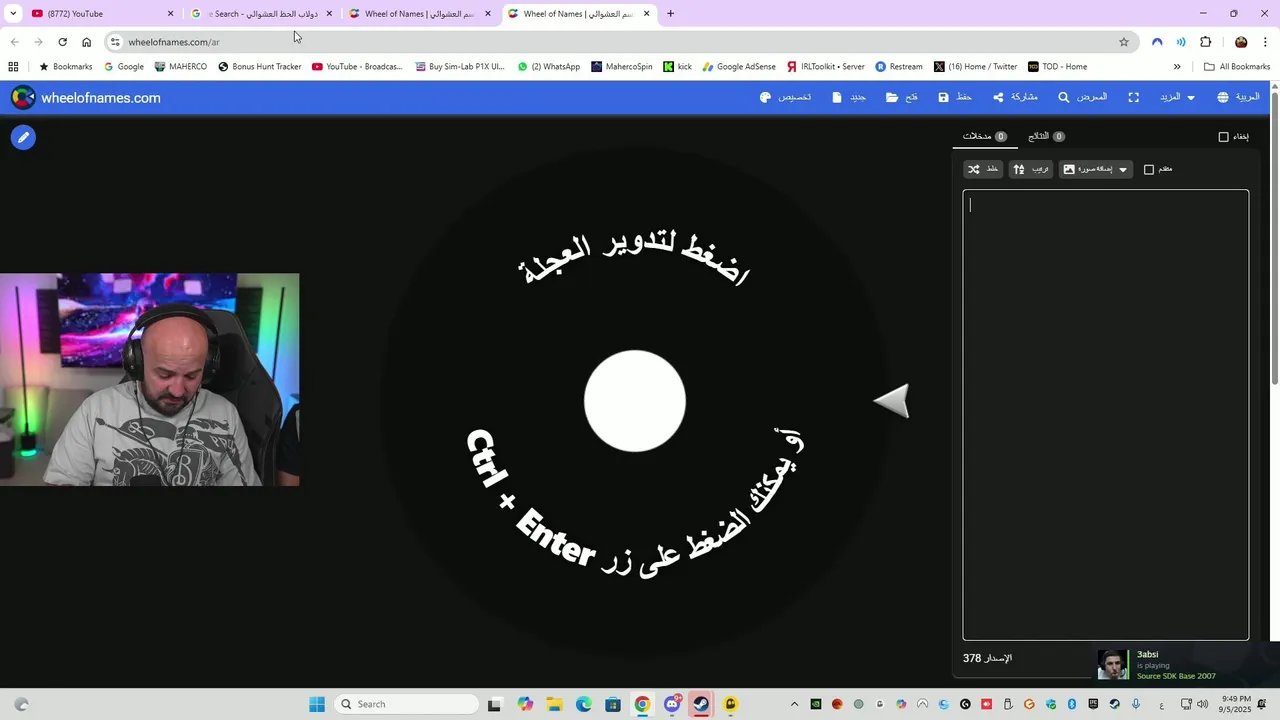The width and height of the screenshot is (1280, 720).
Task: Save the wheel with حفظ
Action: click(x=955, y=97)
